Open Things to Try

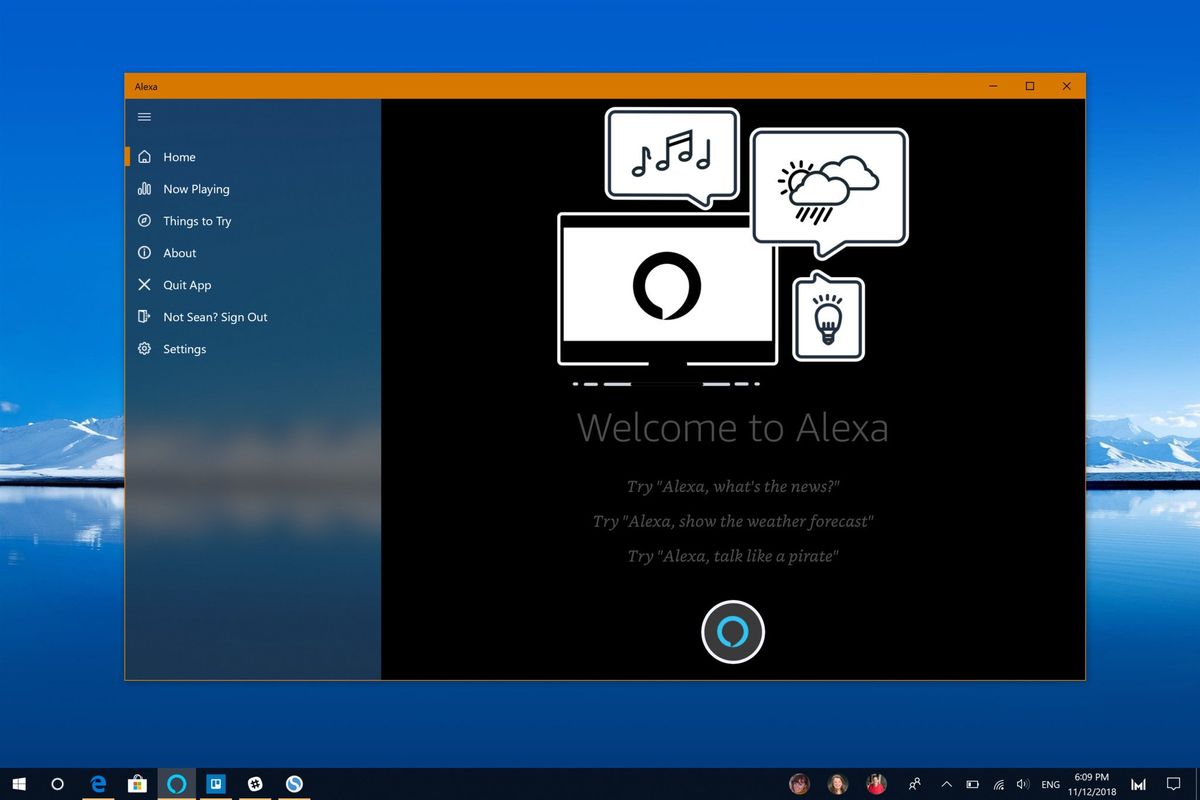(196, 221)
